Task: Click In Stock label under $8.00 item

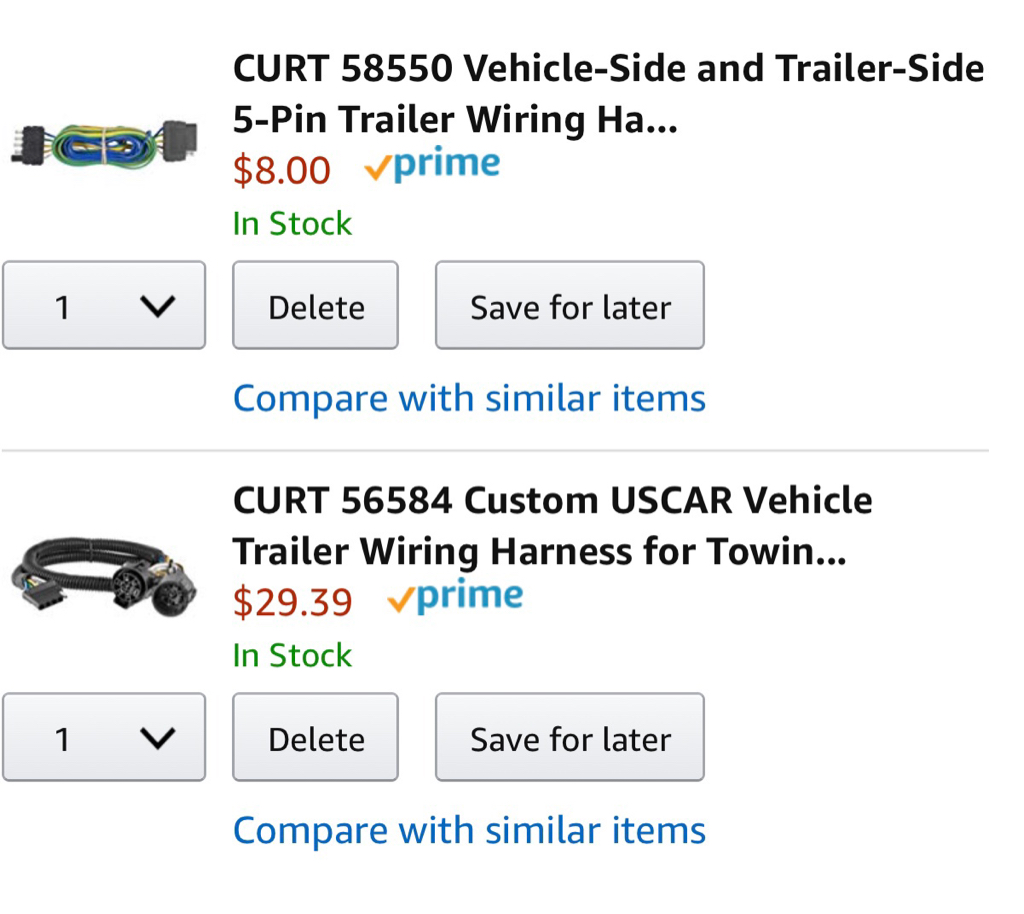Action: point(292,223)
